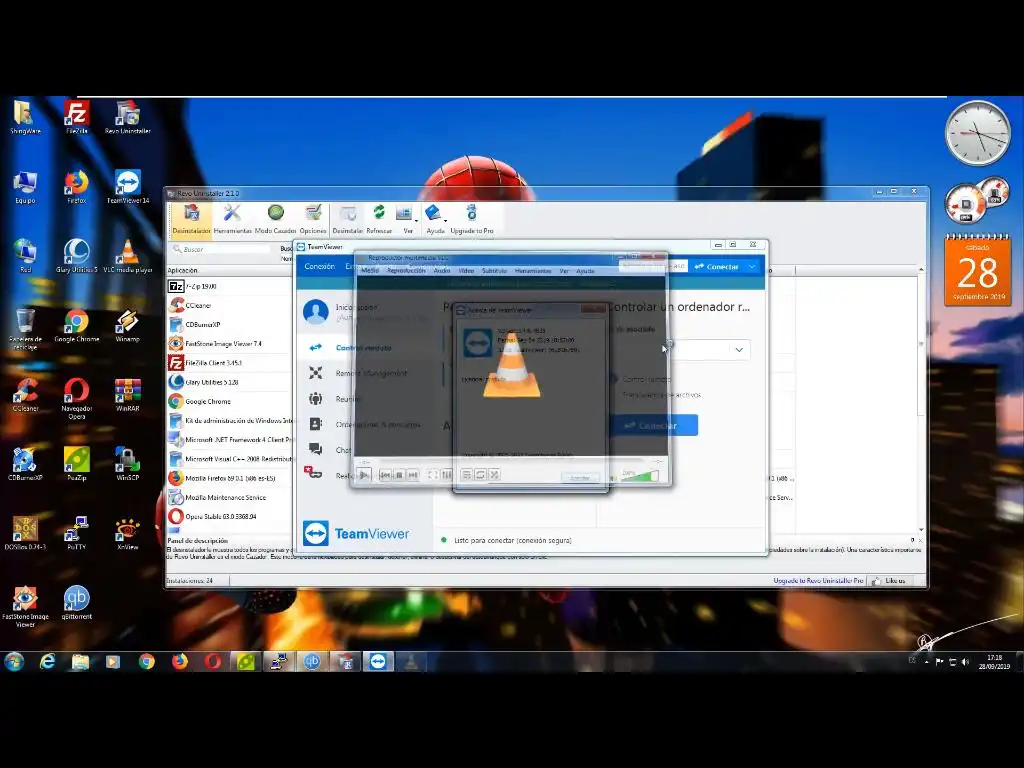
Task: Open the FileZilla desktop shortcut
Action: 76,117
